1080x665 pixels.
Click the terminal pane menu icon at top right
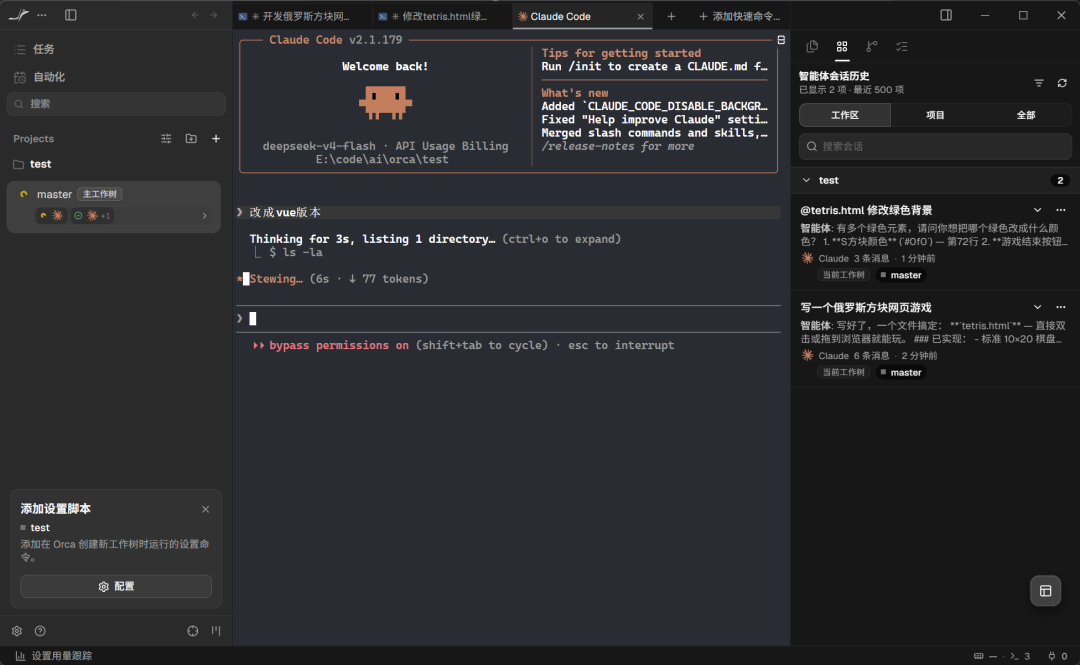tap(781, 40)
